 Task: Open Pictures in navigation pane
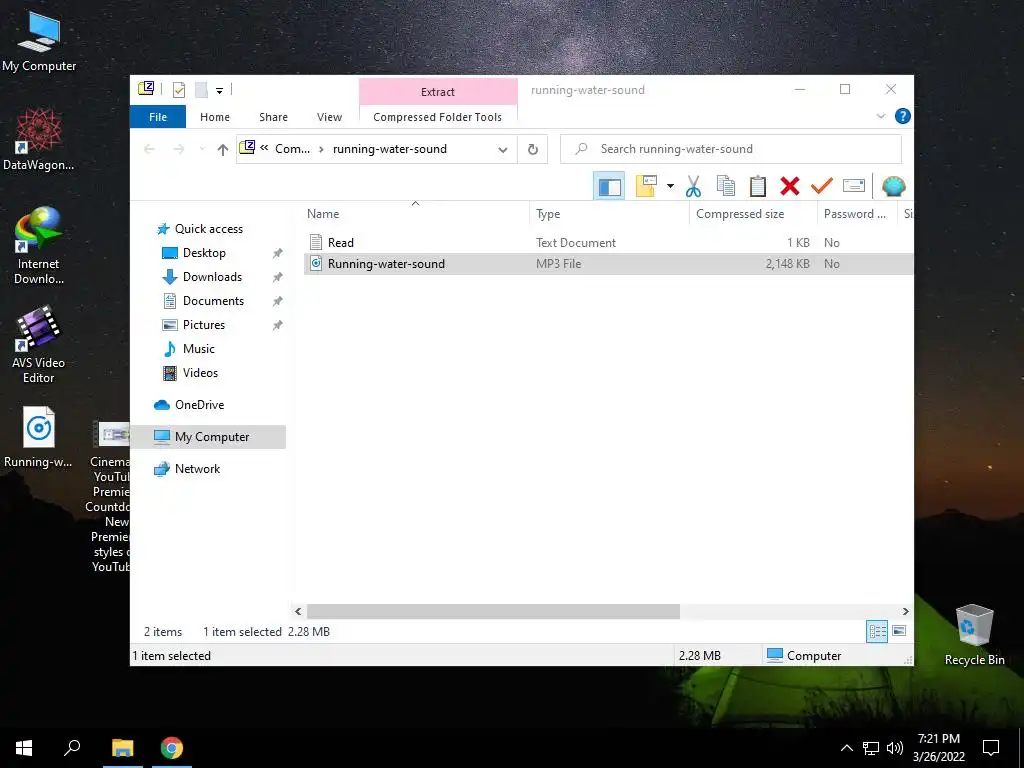[x=204, y=325]
